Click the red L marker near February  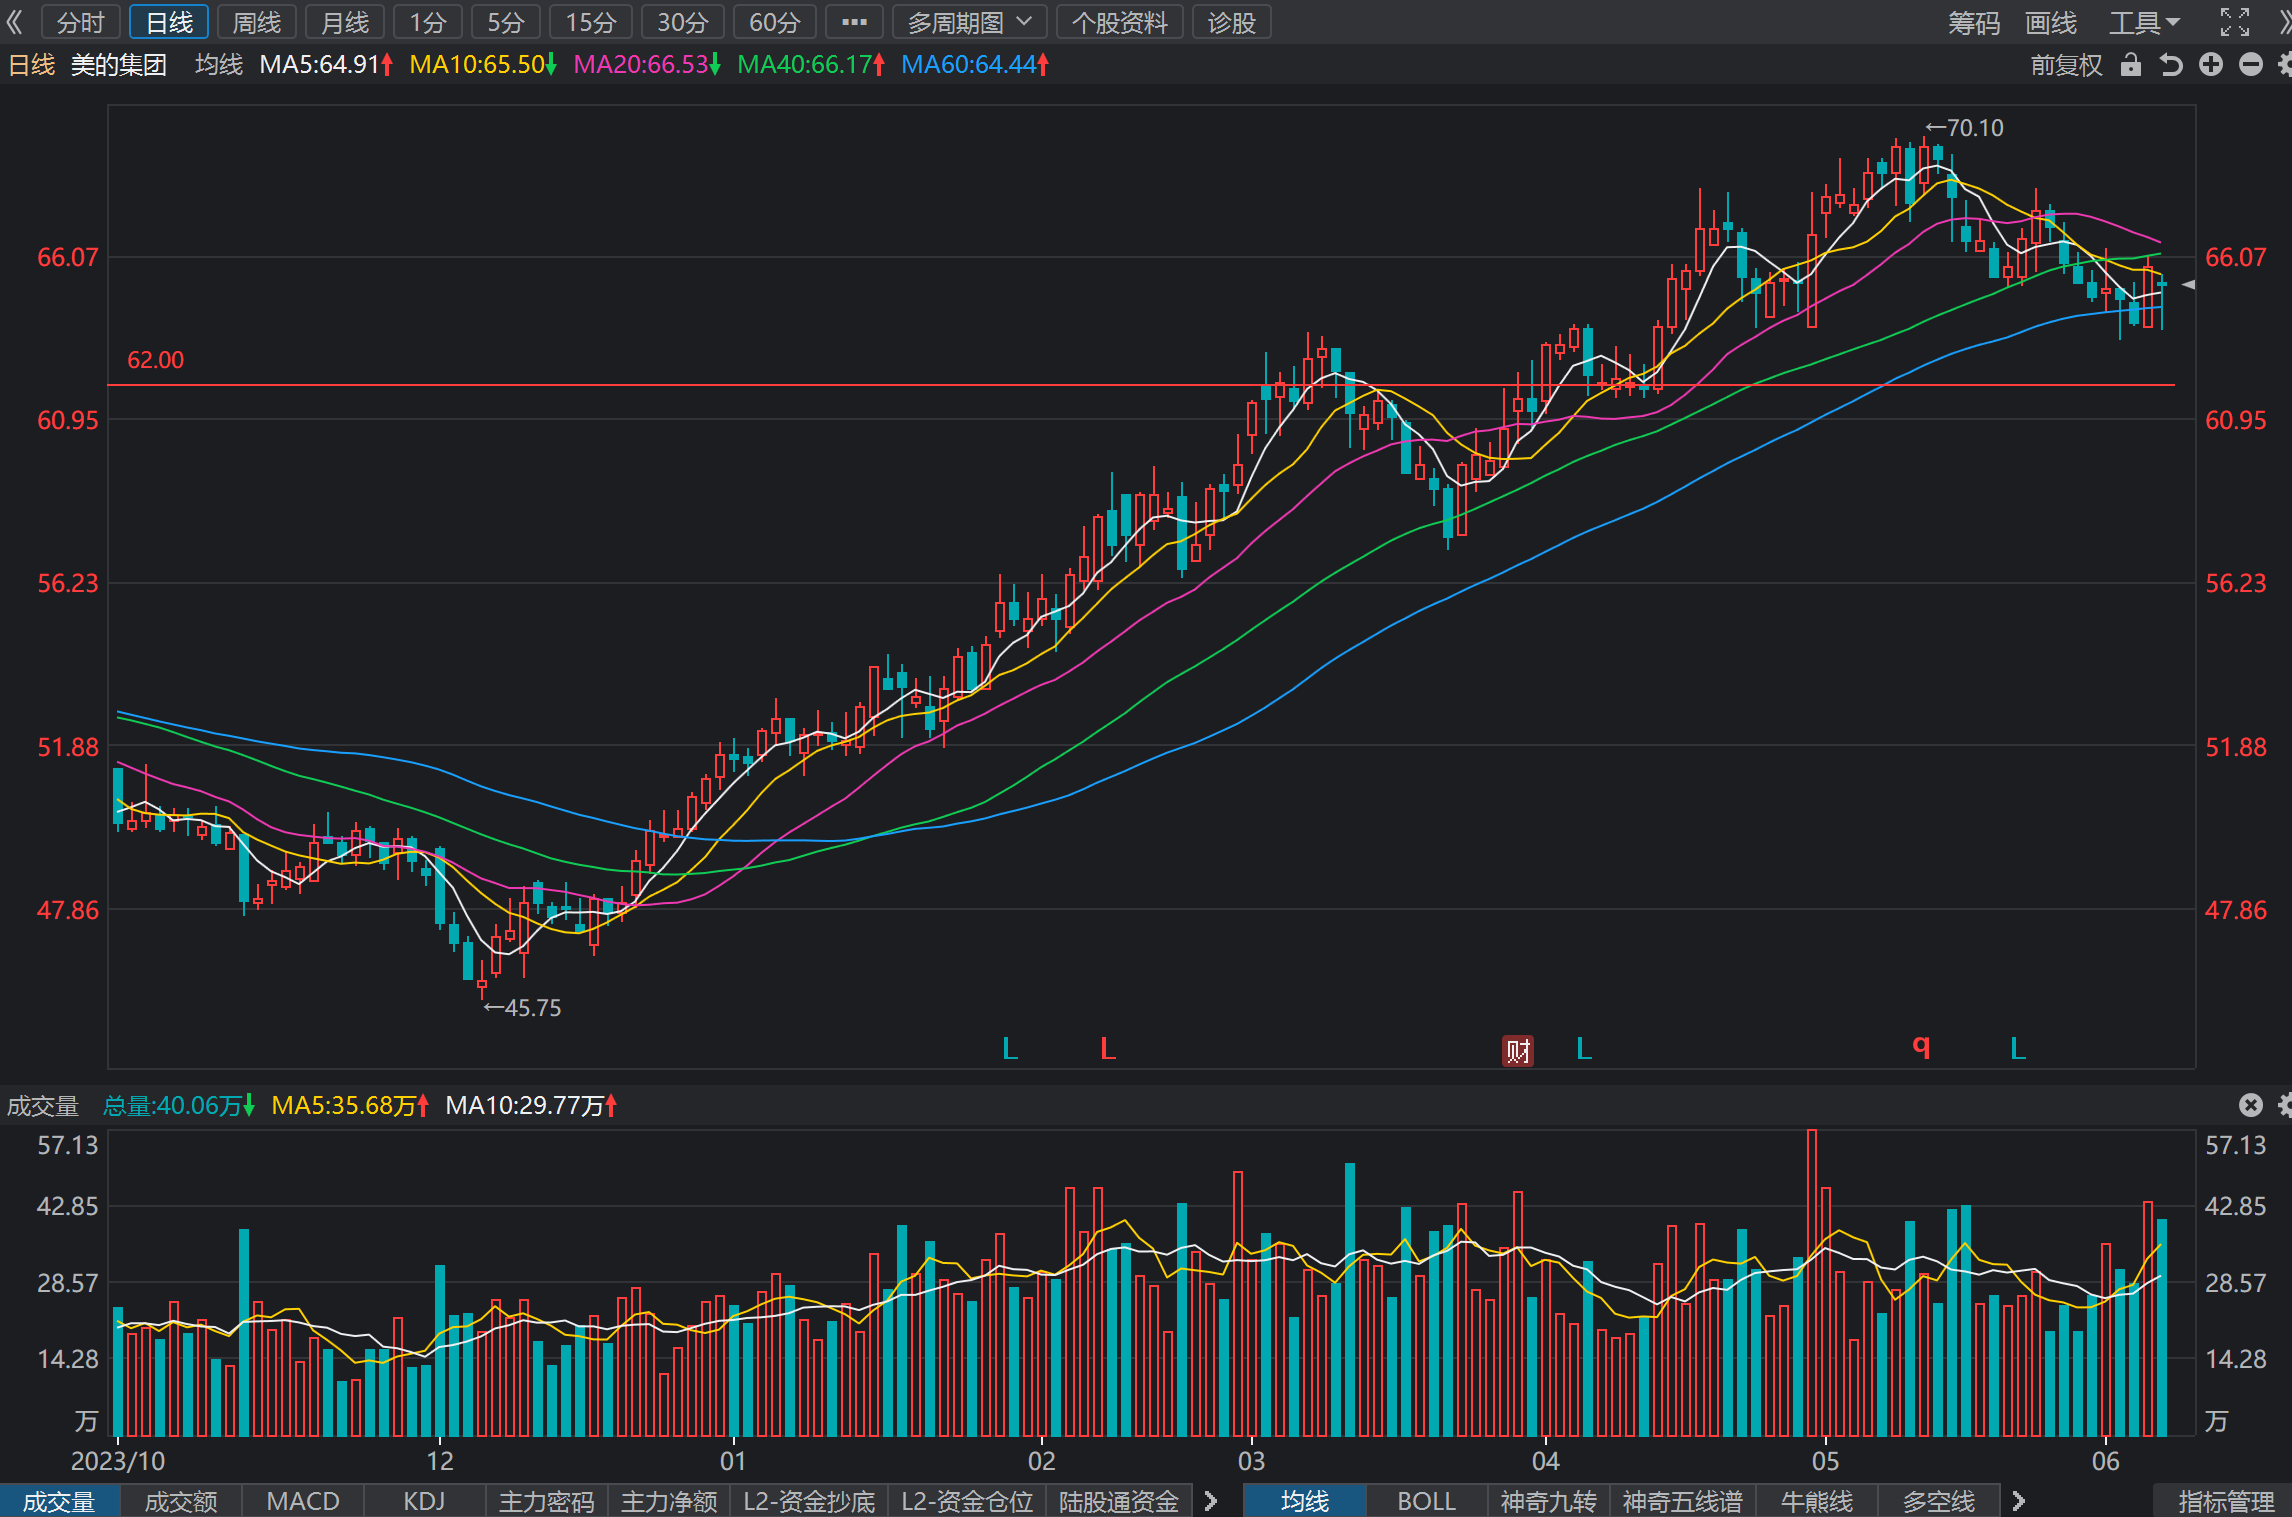tap(1108, 1049)
